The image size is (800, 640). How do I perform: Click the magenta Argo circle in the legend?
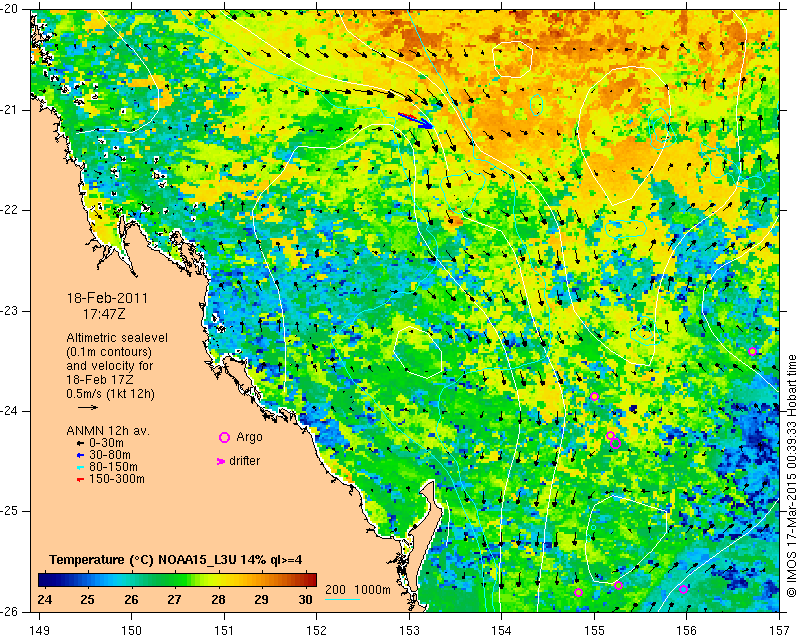224,437
